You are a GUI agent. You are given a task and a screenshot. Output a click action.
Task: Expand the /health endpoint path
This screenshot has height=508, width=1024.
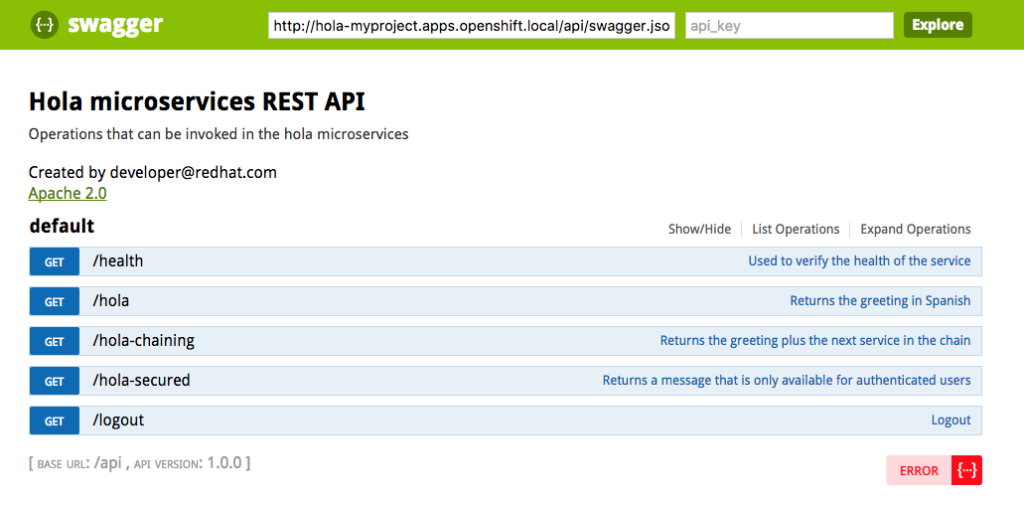tap(118, 261)
